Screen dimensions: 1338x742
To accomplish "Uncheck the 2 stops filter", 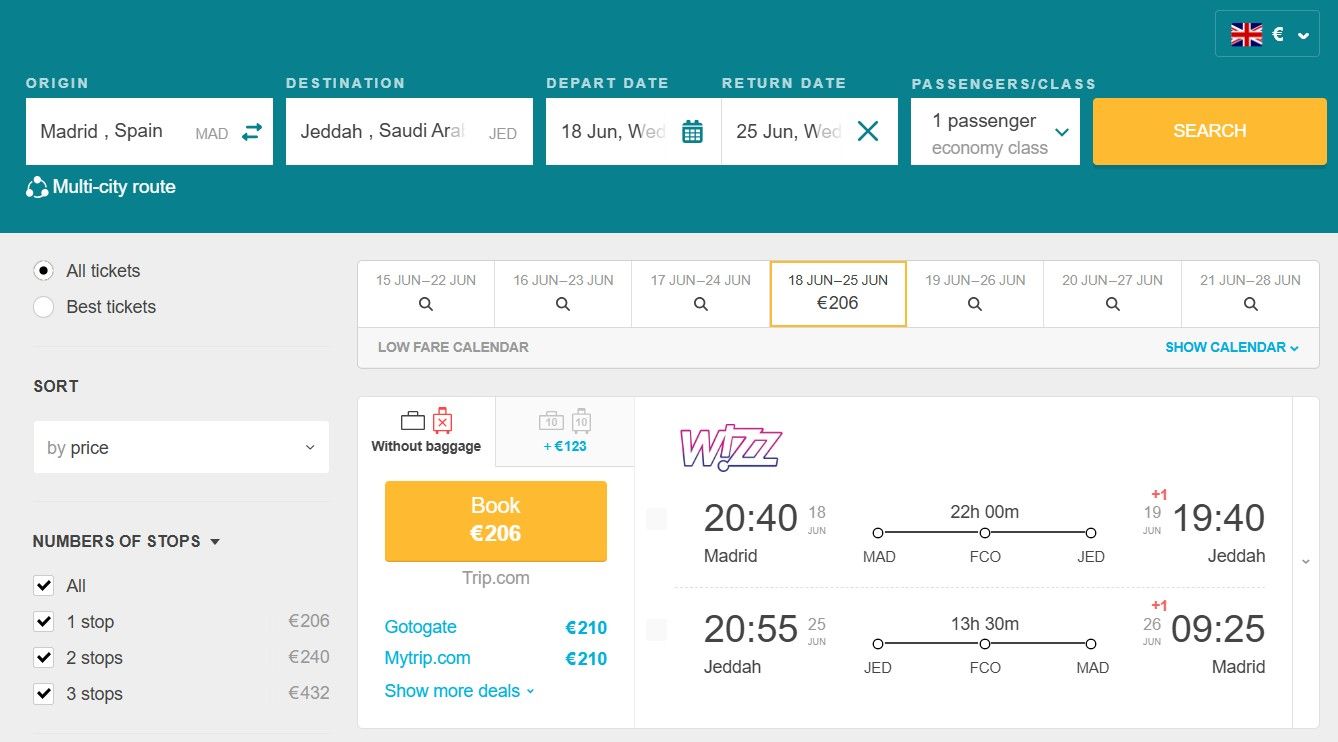I will tap(43, 657).
